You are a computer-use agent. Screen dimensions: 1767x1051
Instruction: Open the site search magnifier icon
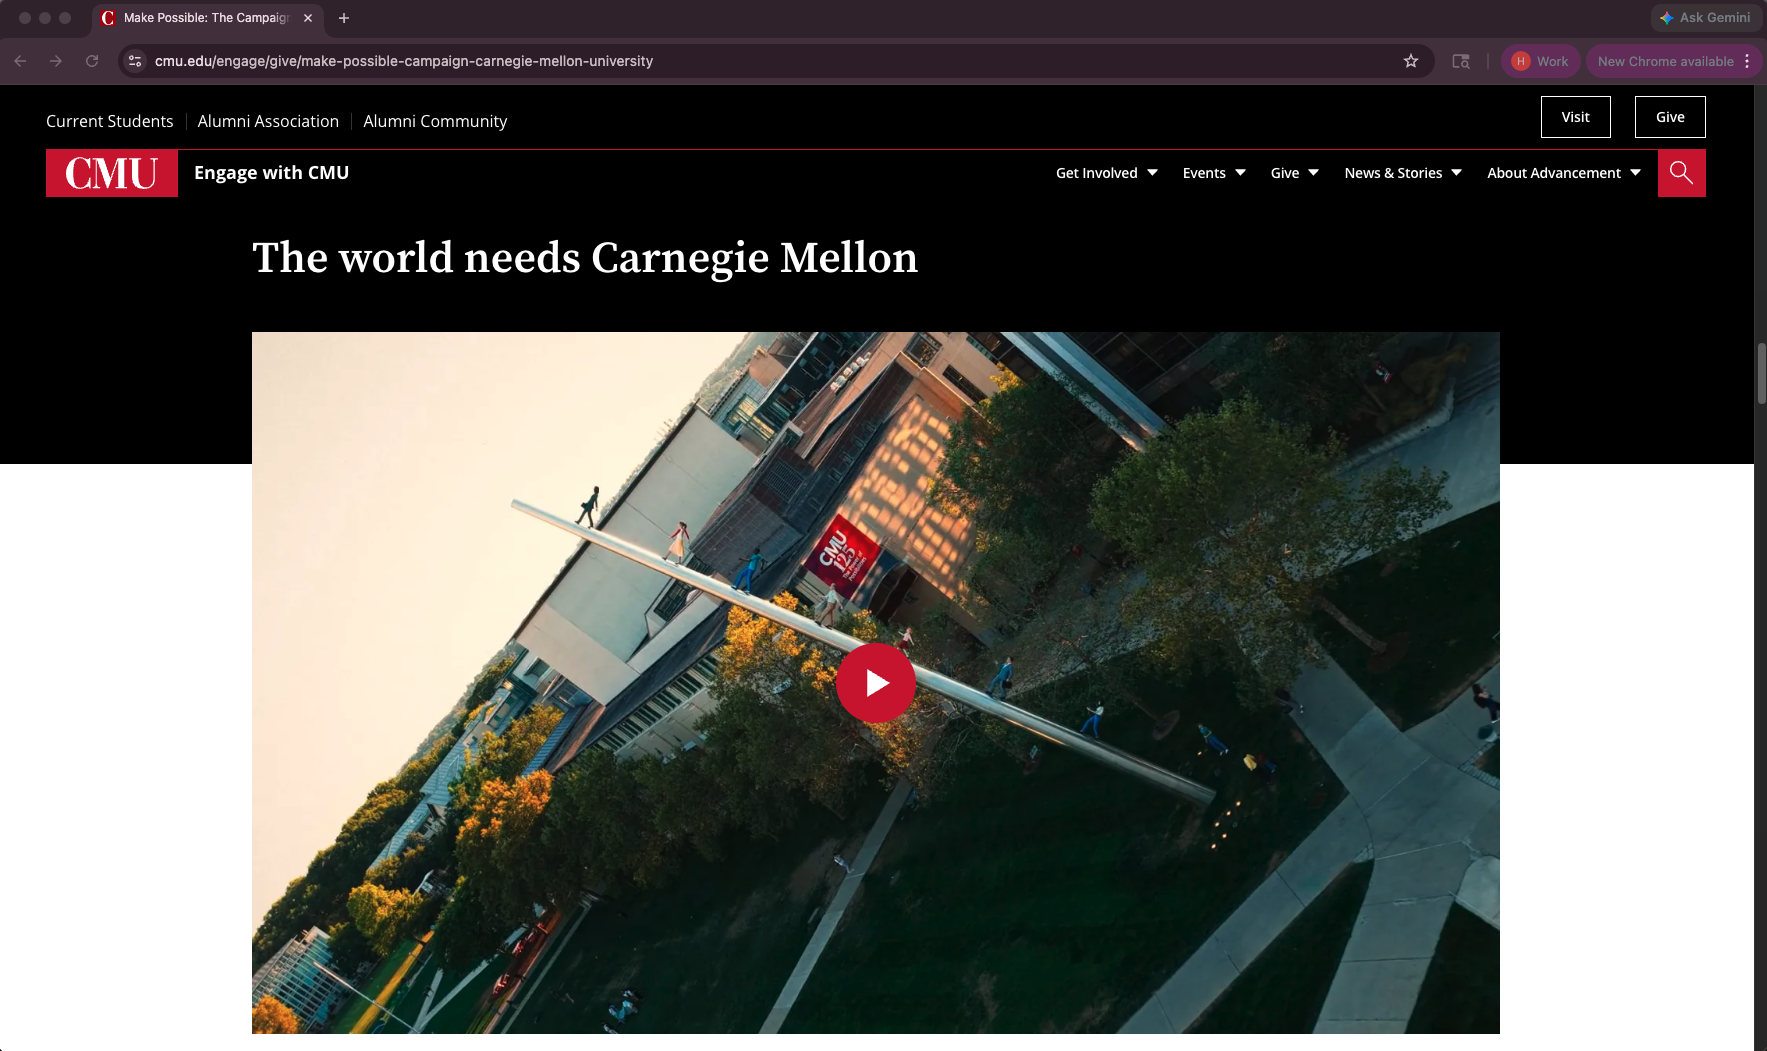click(x=1681, y=173)
